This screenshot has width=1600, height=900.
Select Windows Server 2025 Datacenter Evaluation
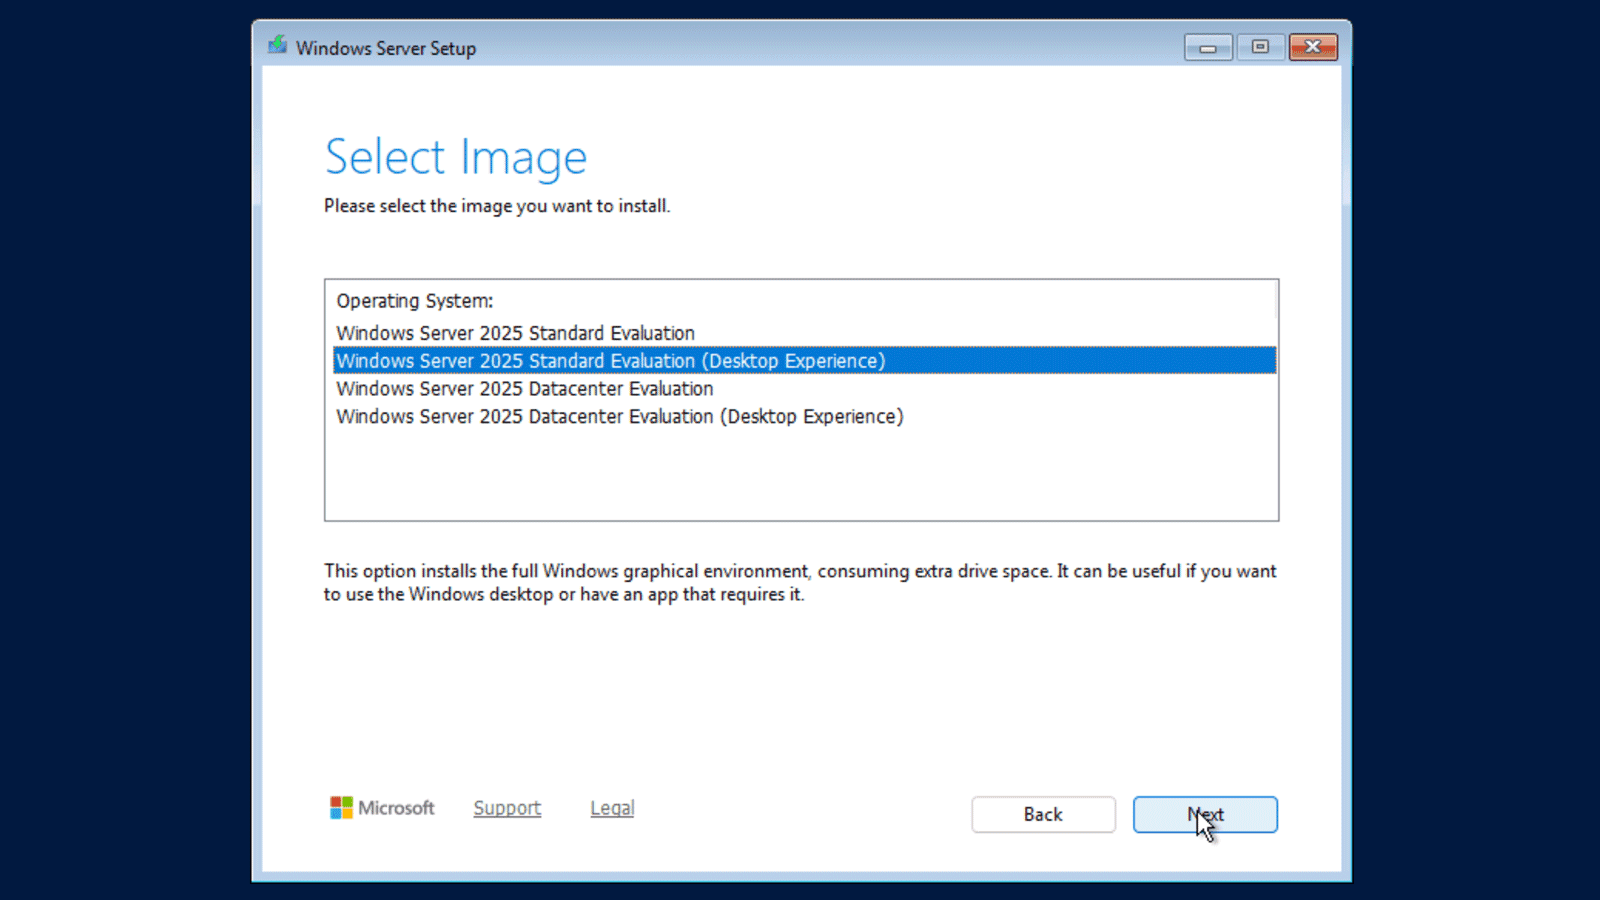coord(804,389)
